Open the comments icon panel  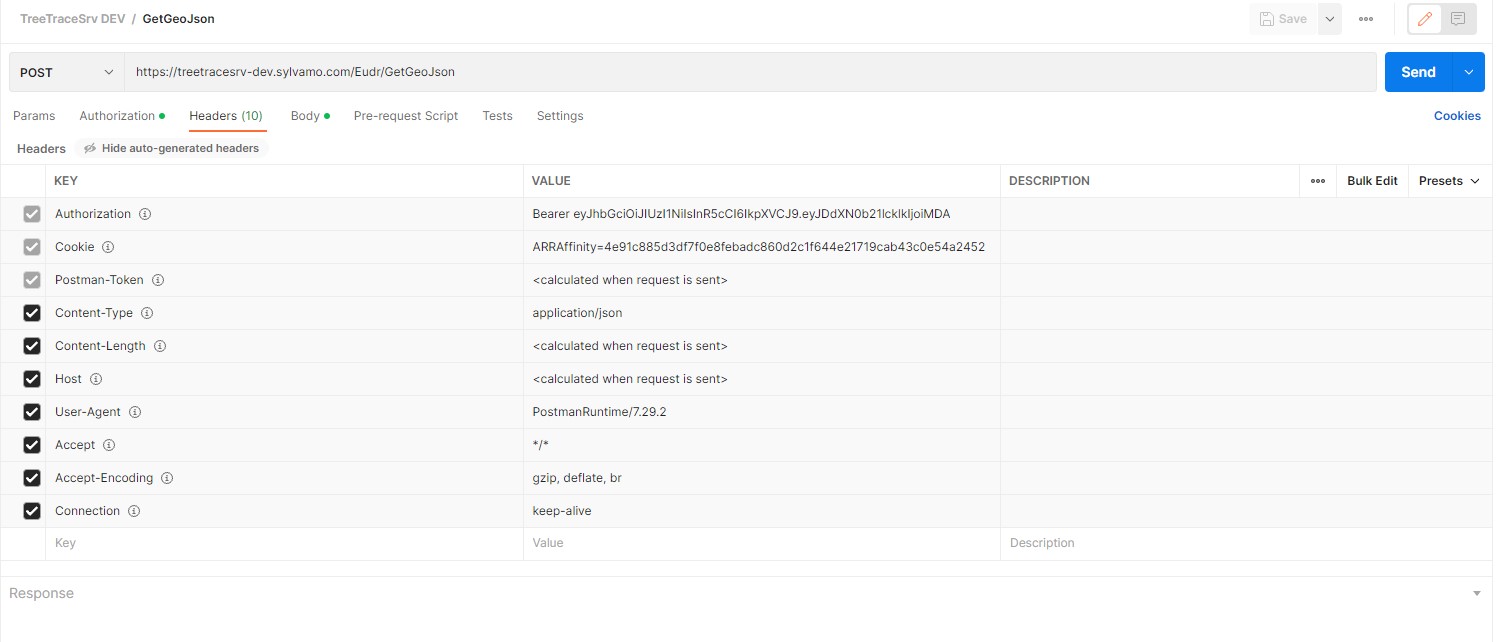click(x=1459, y=19)
